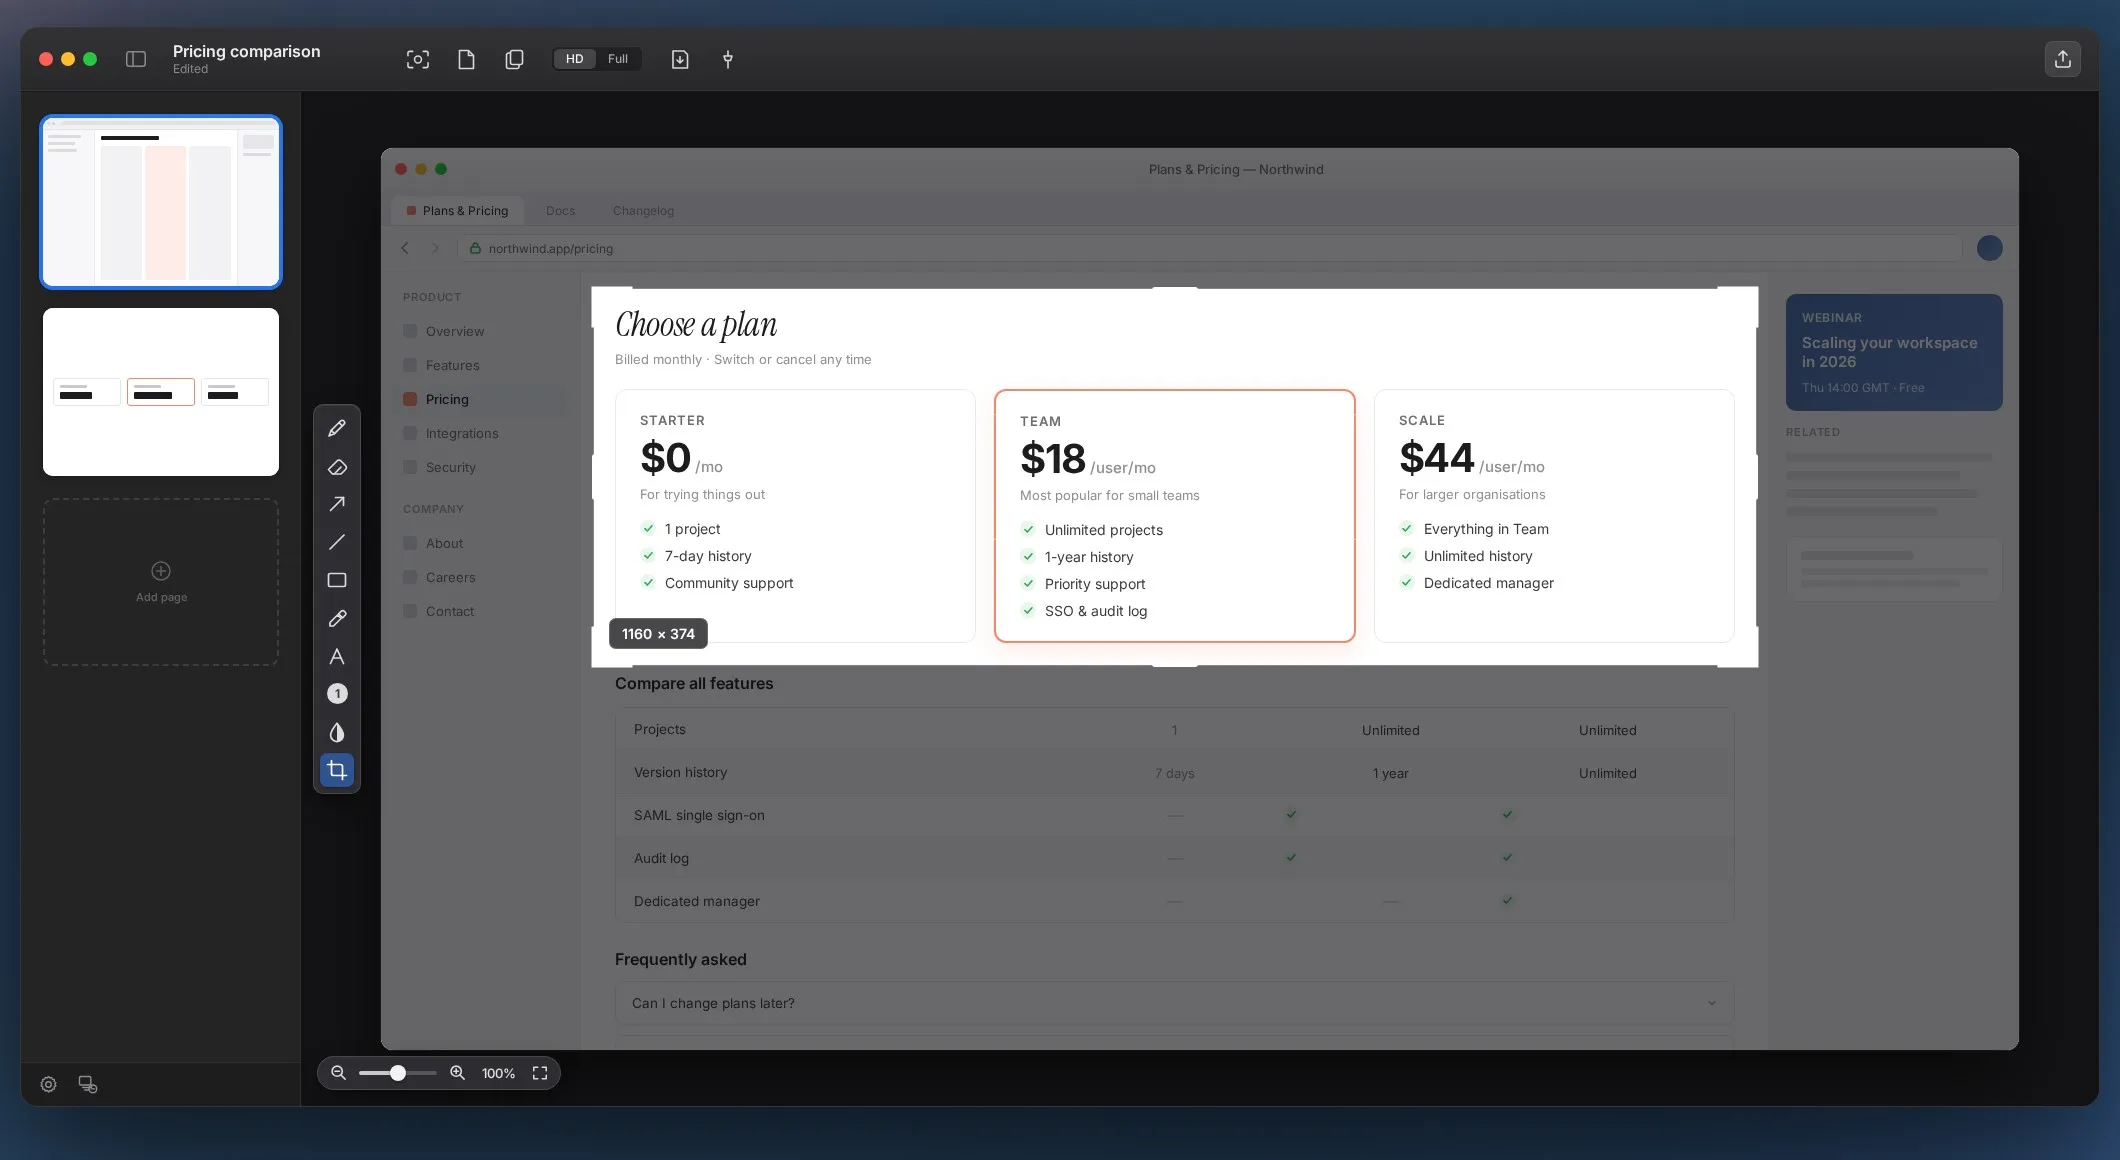Click the Add page placeholder

click(161, 582)
